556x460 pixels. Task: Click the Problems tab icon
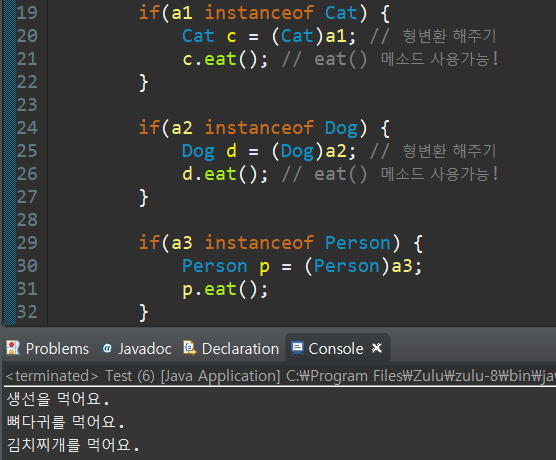tap(13, 348)
